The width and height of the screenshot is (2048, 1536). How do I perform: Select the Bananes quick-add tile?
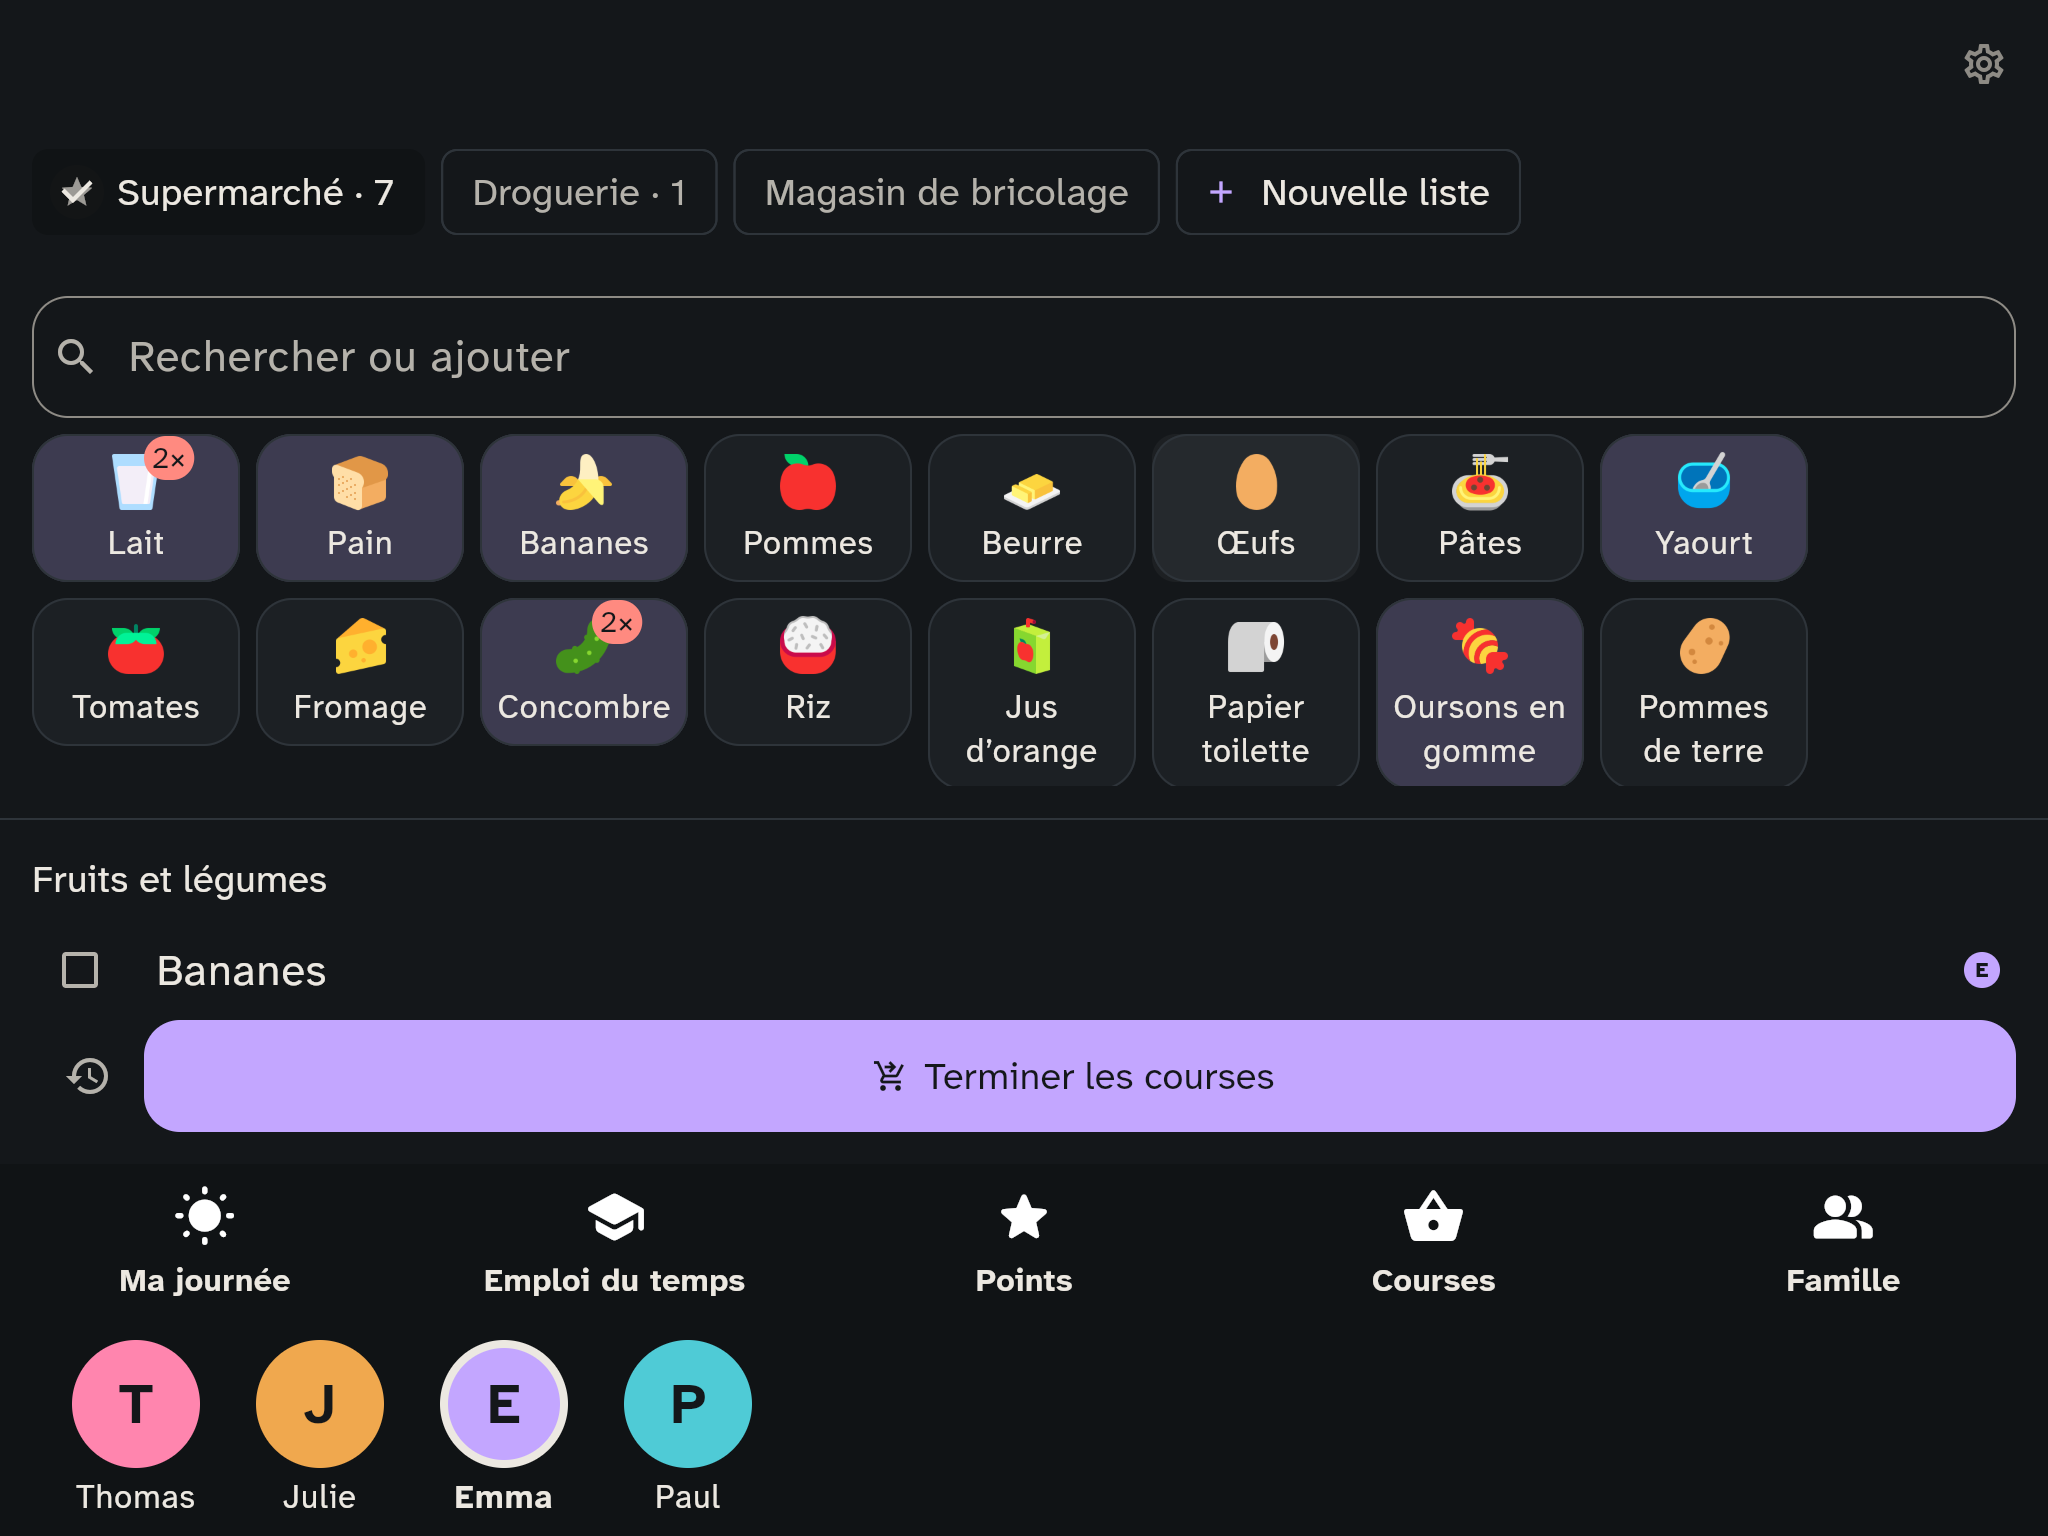(584, 508)
